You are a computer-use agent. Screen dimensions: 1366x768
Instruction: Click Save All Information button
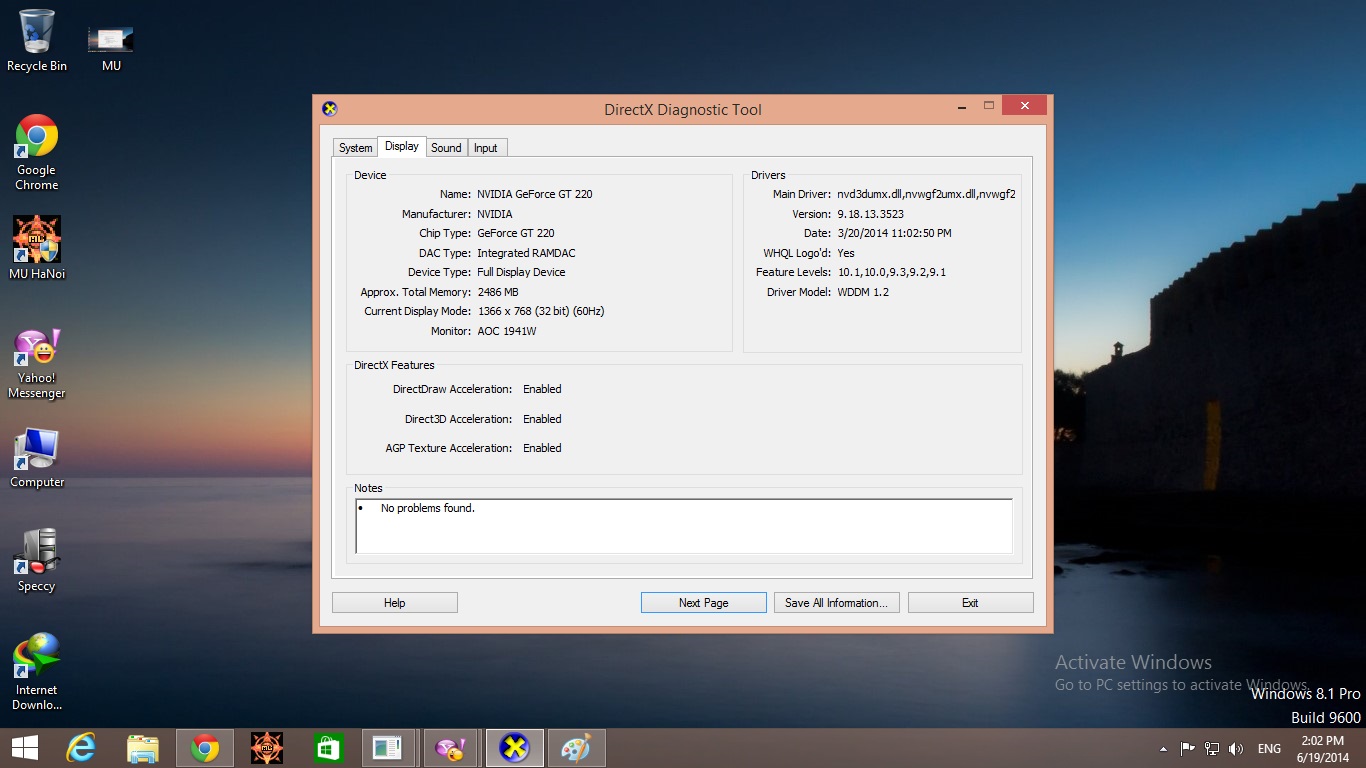pos(837,603)
